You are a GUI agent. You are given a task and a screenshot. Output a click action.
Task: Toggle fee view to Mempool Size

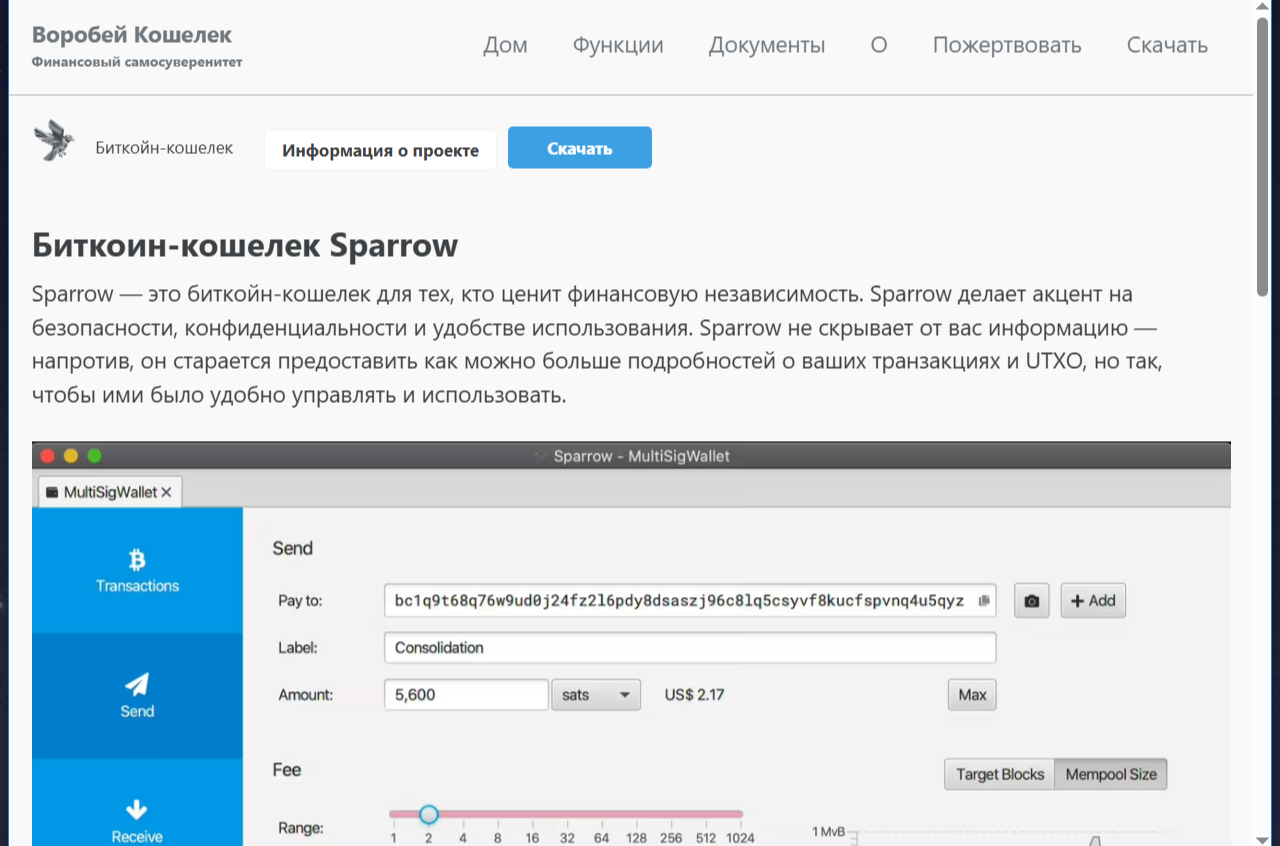tap(1110, 774)
